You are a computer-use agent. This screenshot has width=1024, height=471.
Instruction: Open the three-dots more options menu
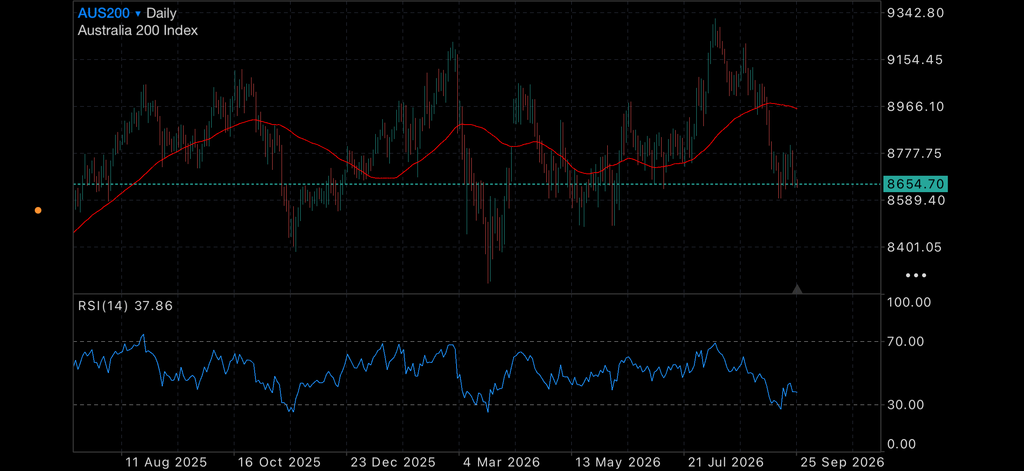916,276
